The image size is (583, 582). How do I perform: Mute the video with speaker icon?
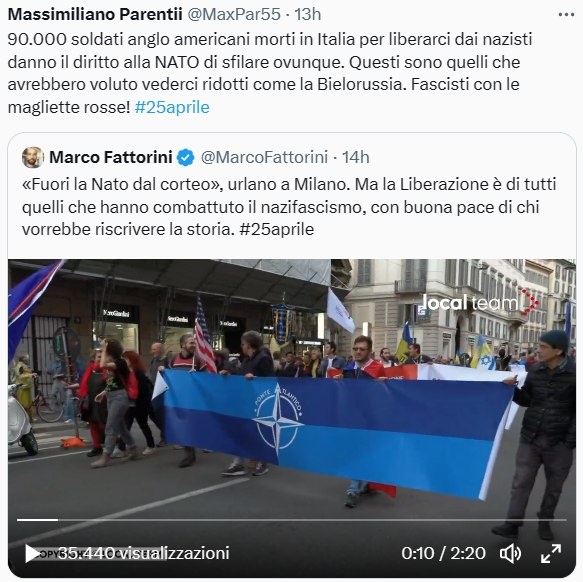tap(510, 553)
